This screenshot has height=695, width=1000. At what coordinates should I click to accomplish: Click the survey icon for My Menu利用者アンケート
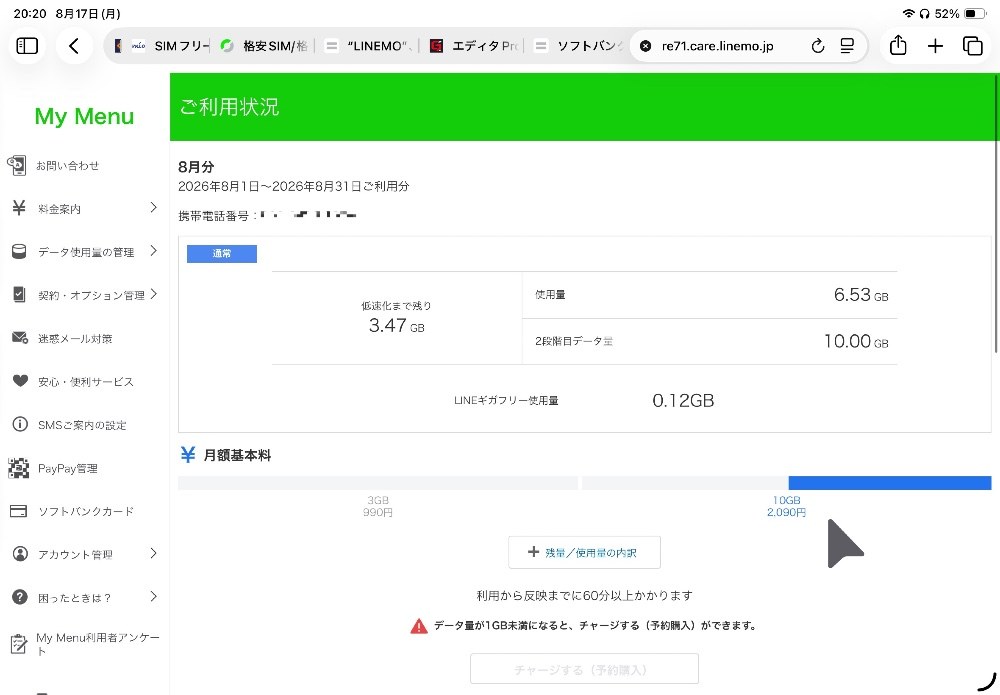(x=19, y=644)
